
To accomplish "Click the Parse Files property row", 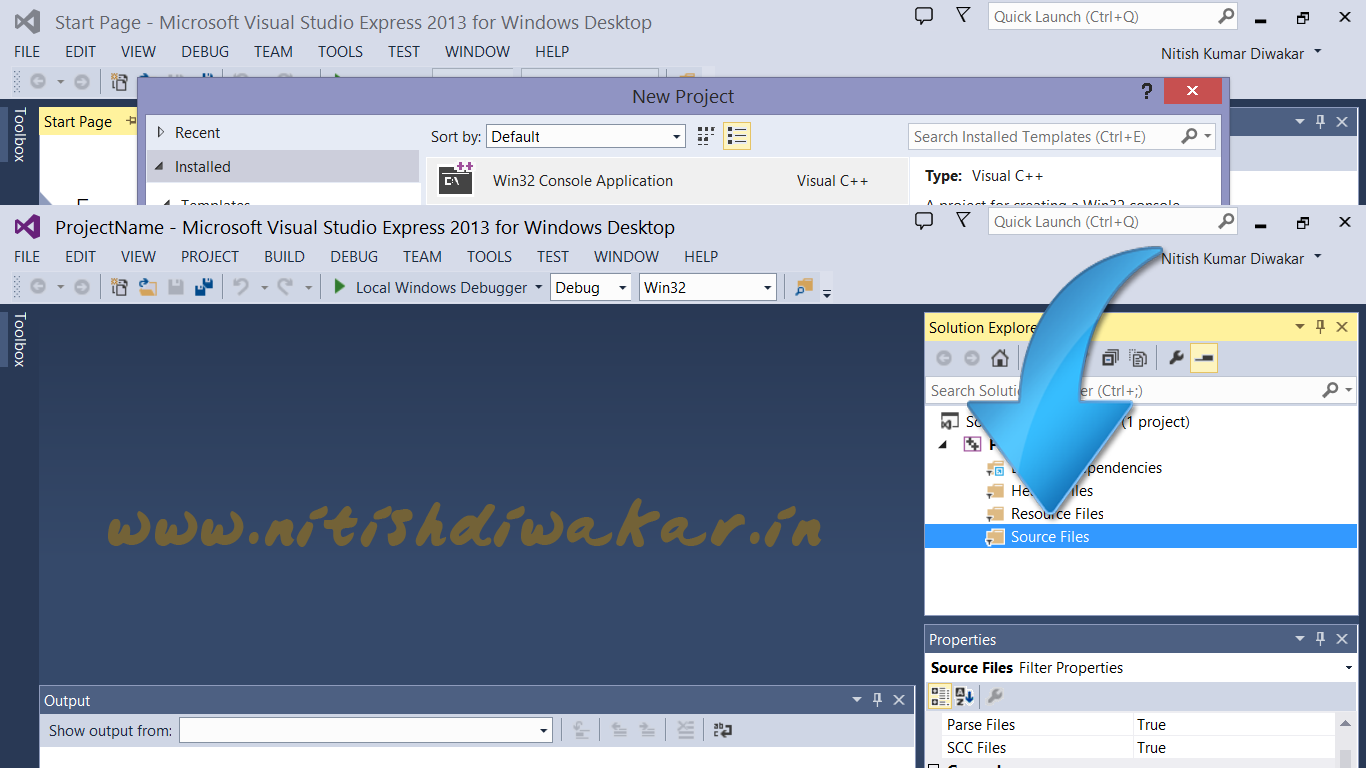I will (1138, 724).
